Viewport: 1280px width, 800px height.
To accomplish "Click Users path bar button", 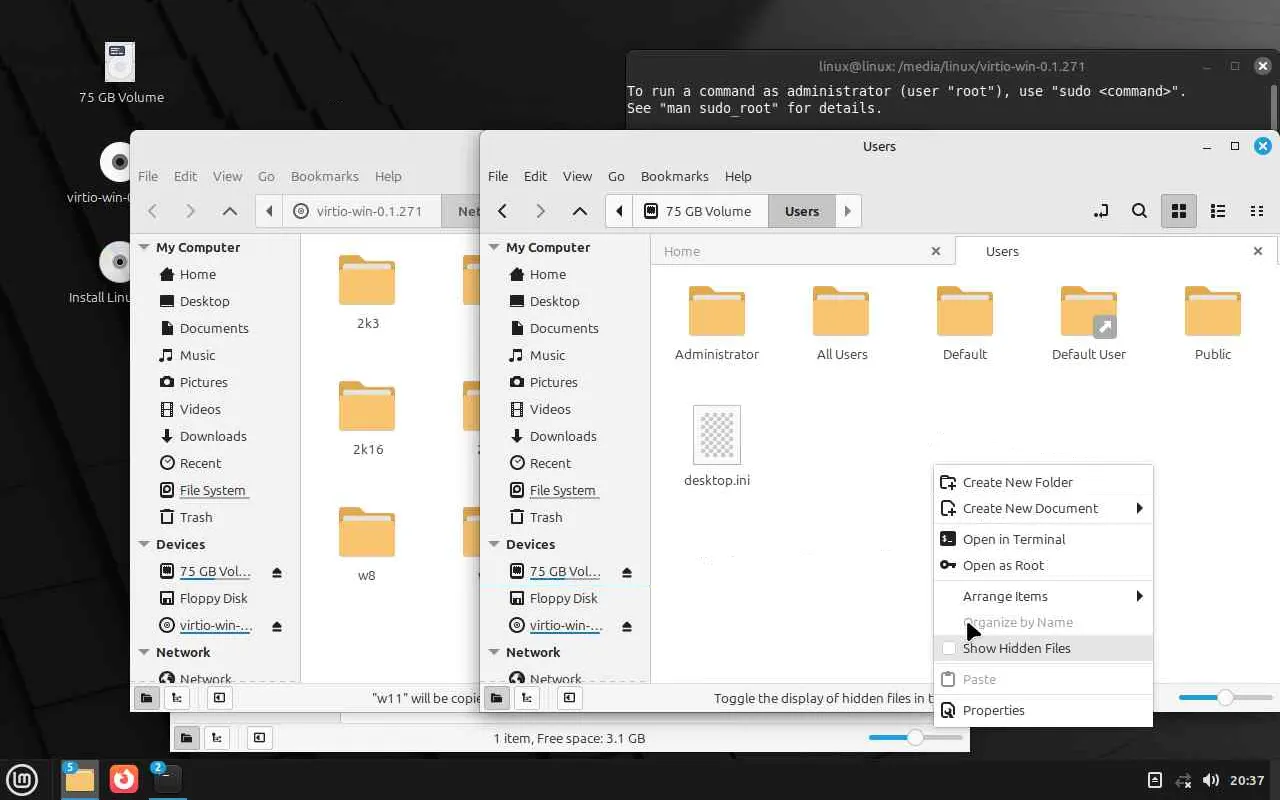I will (x=802, y=211).
